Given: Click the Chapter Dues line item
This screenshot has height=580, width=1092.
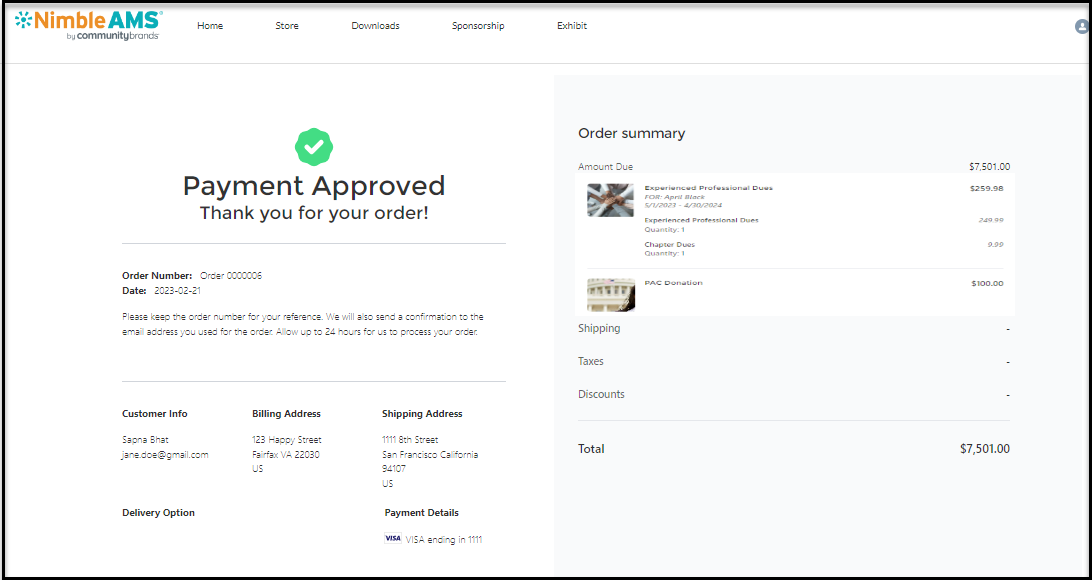Looking at the screenshot, I should click(669, 245).
